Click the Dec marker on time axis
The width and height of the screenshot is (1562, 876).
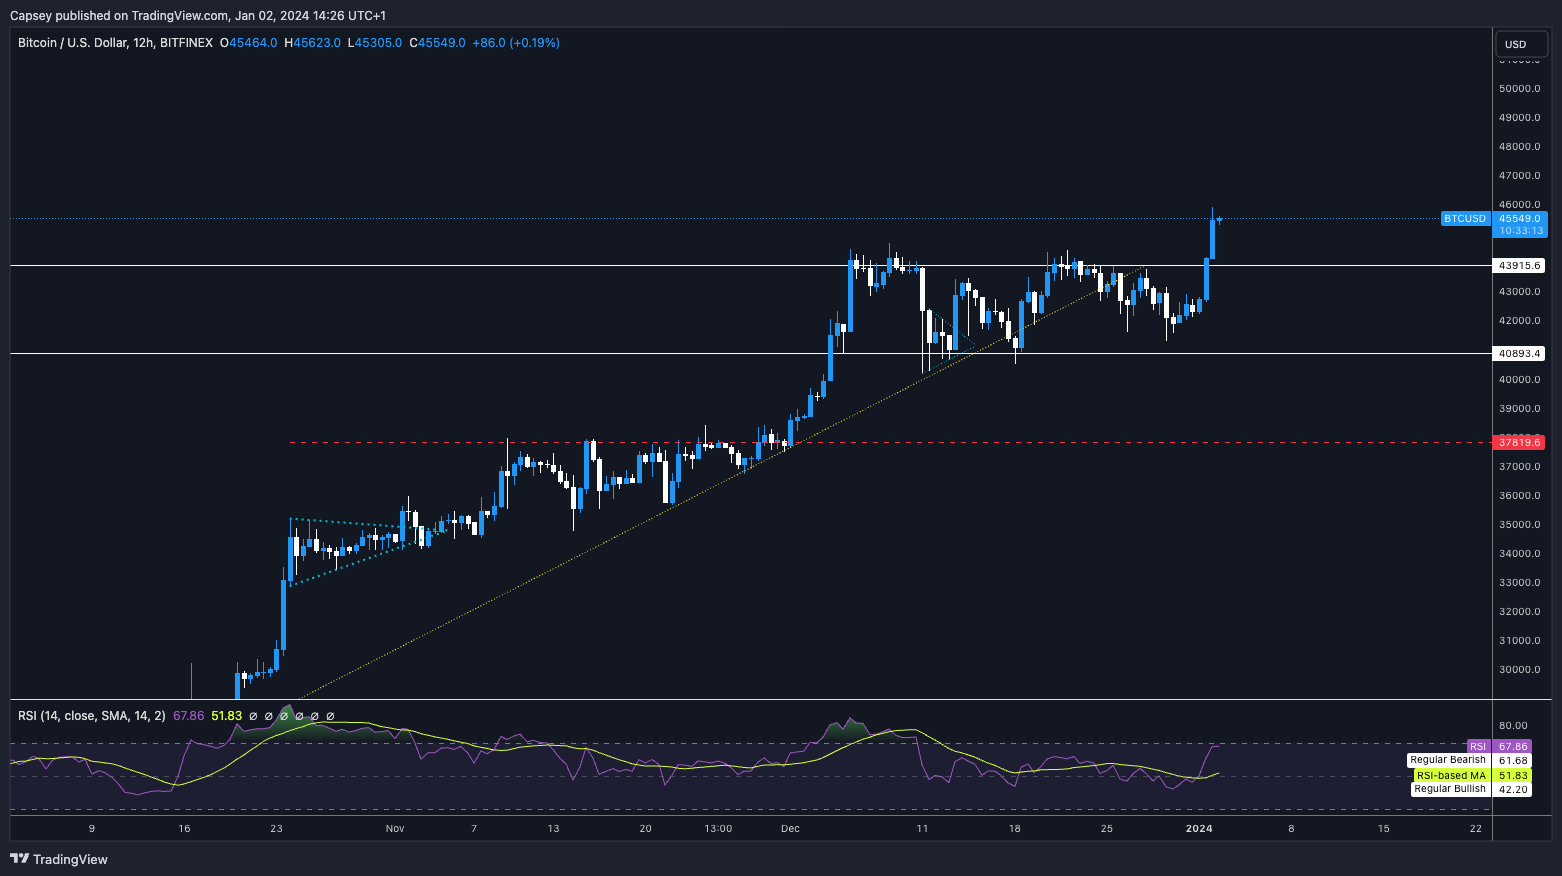click(x=790, y=828)
